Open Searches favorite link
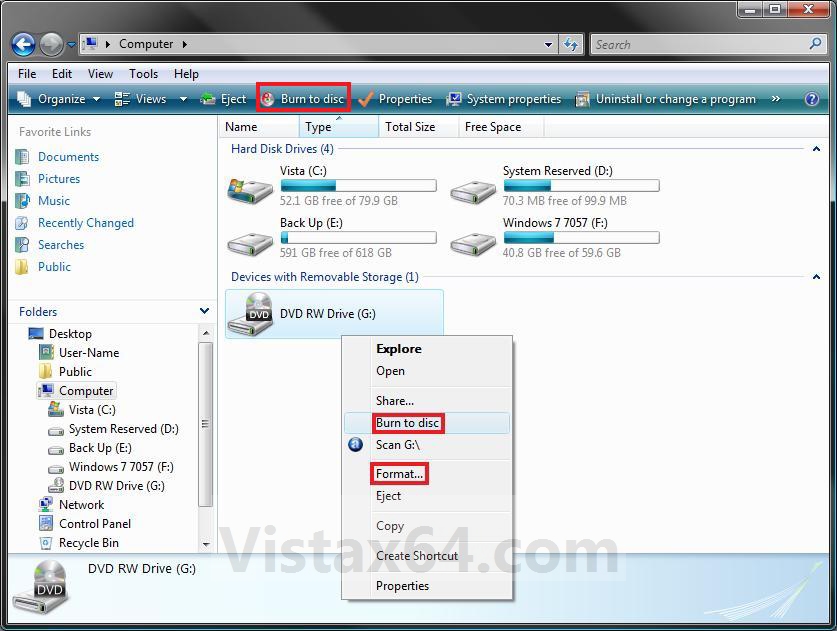The image size is (837, 631). 61,244
